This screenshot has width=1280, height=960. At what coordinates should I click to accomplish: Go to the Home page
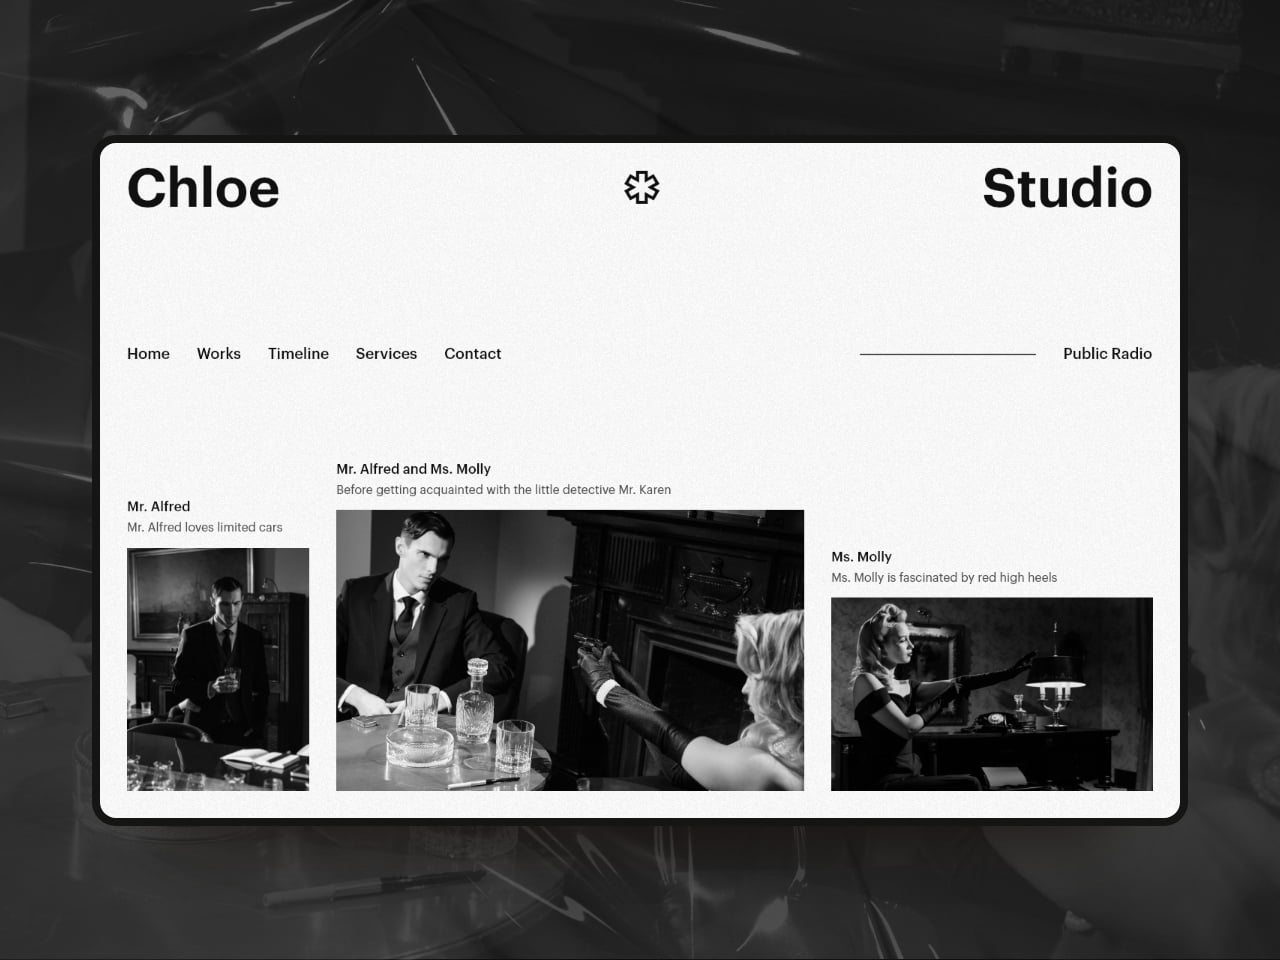(x=148, y=354)
